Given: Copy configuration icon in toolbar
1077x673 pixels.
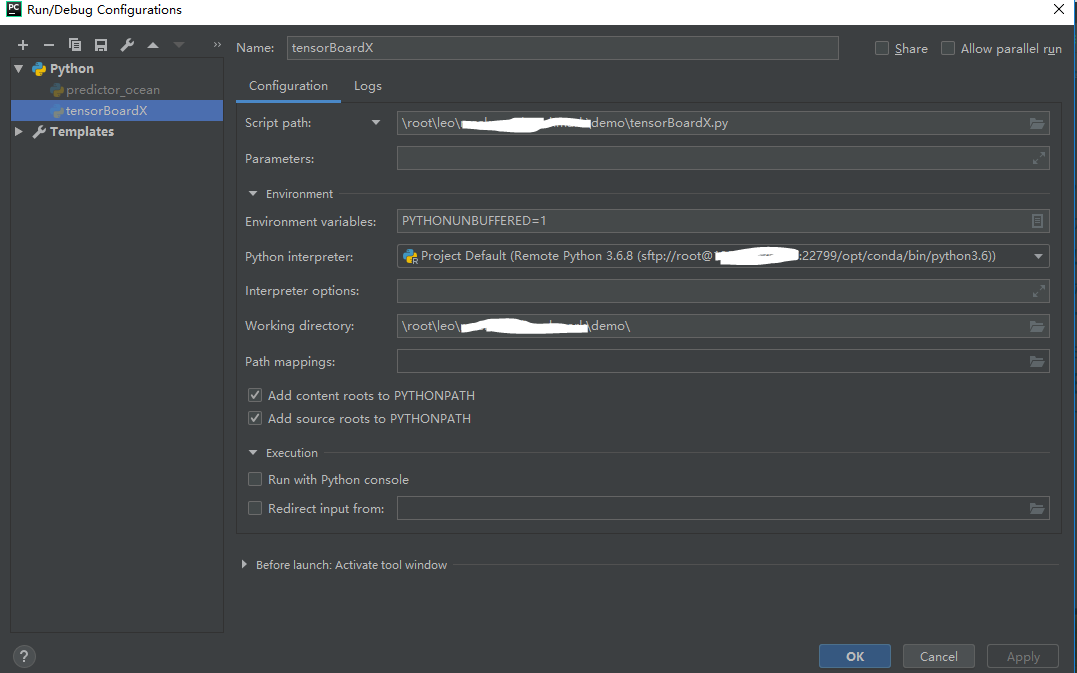Looking at the screenshot, I should 75,45.
